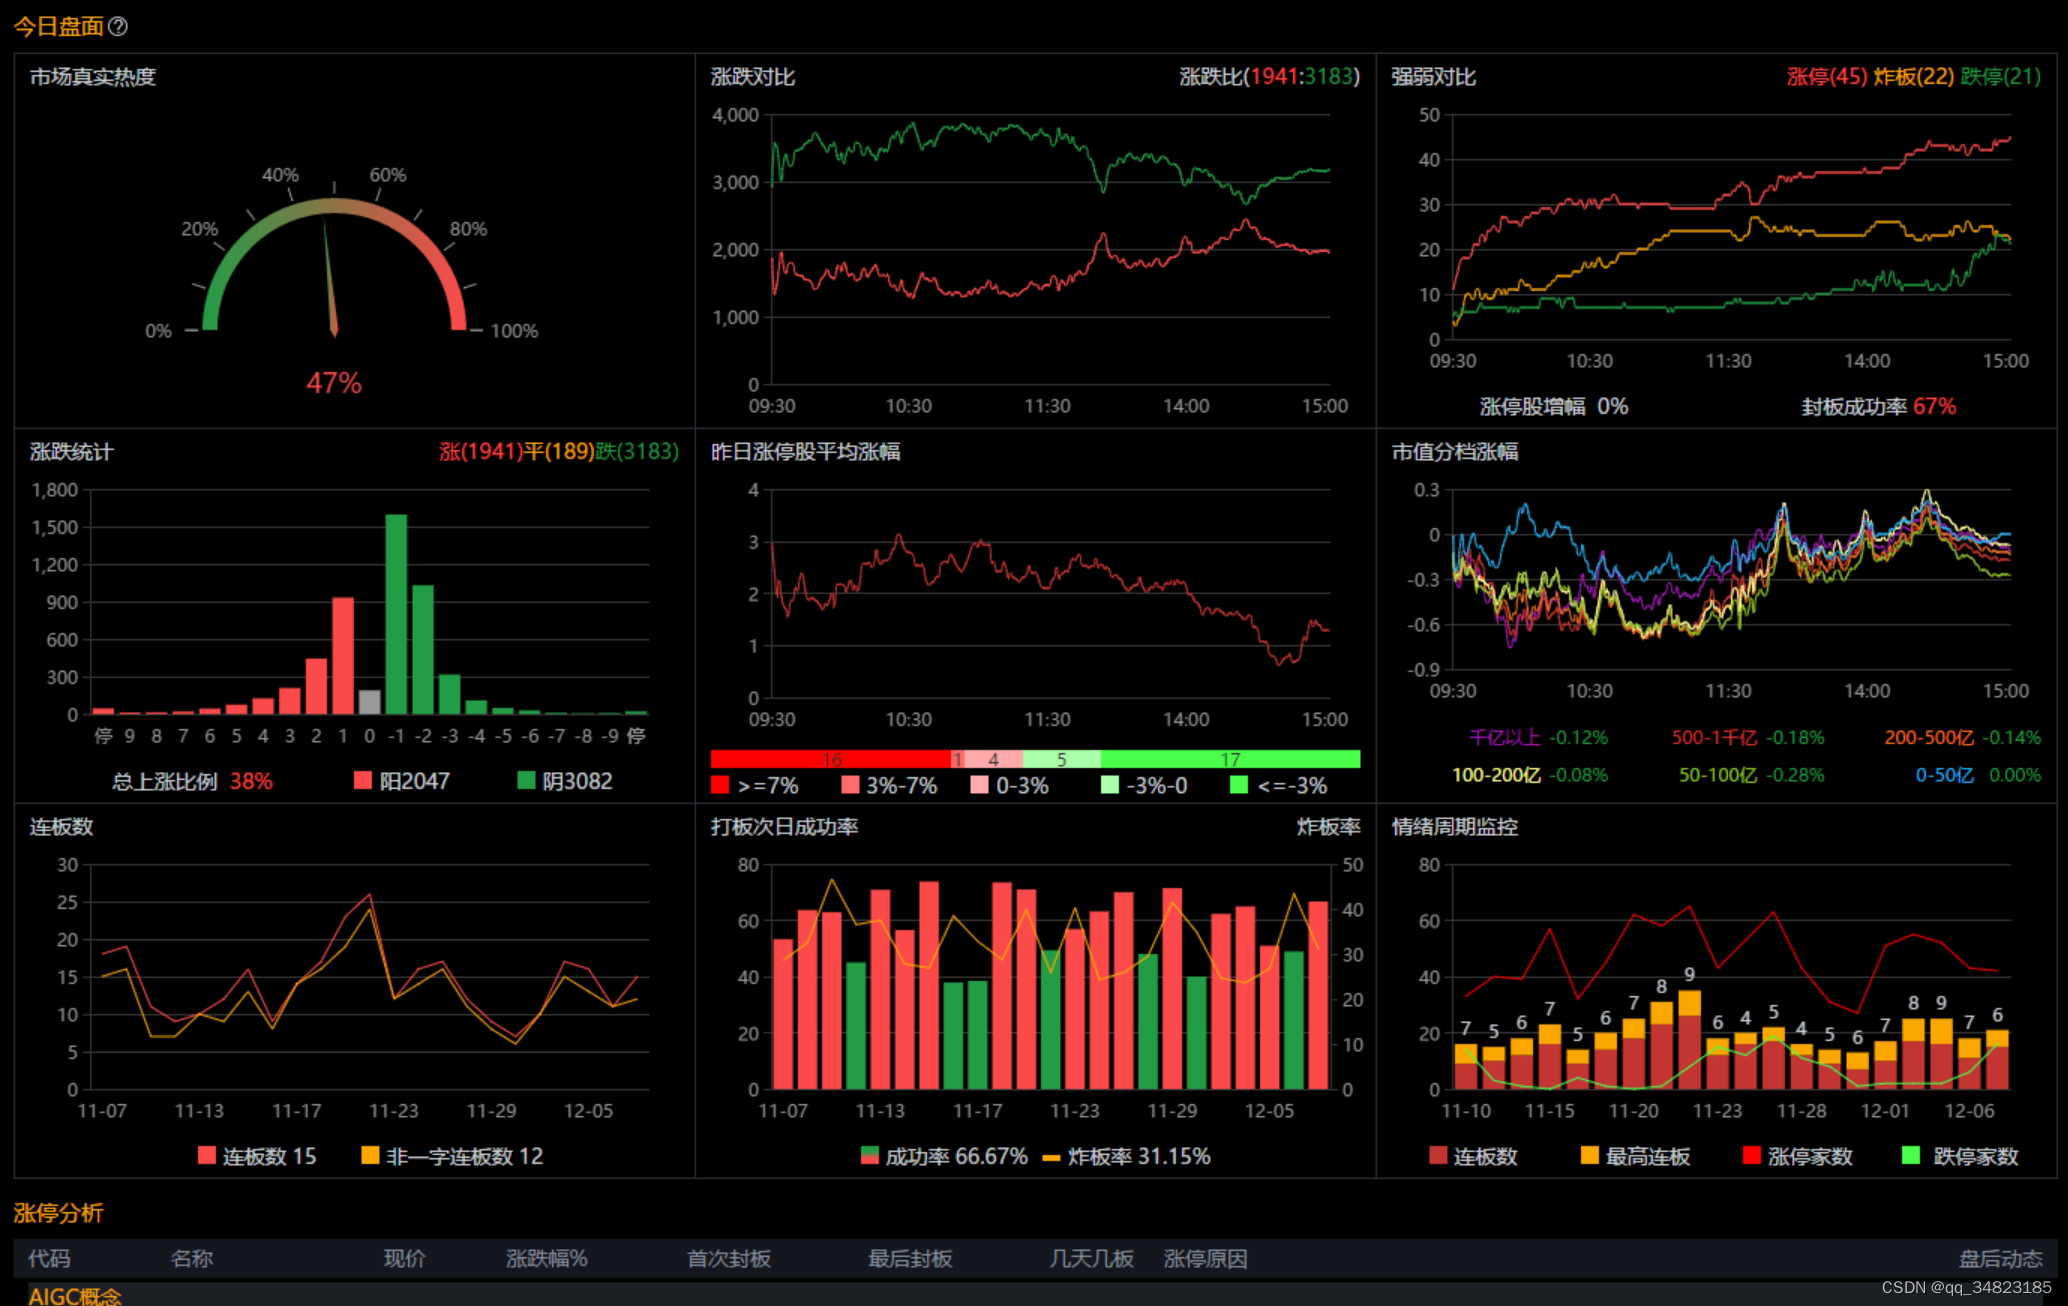Click the 千亿以上 -0.12% legend text
The image size is (2068, 1306).
pyautogui.click(x=1538, y=738)
